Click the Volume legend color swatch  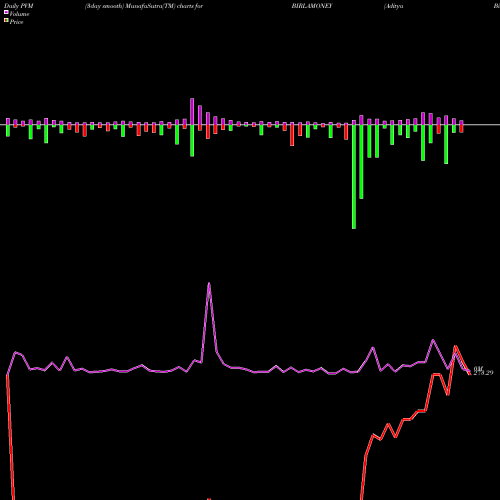click(x=6, y=12)
